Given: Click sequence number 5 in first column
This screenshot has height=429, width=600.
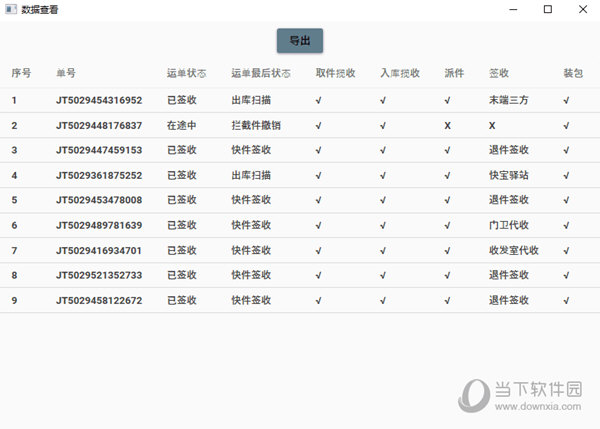Looking at the screenshot, I should (x=14, y=200).
